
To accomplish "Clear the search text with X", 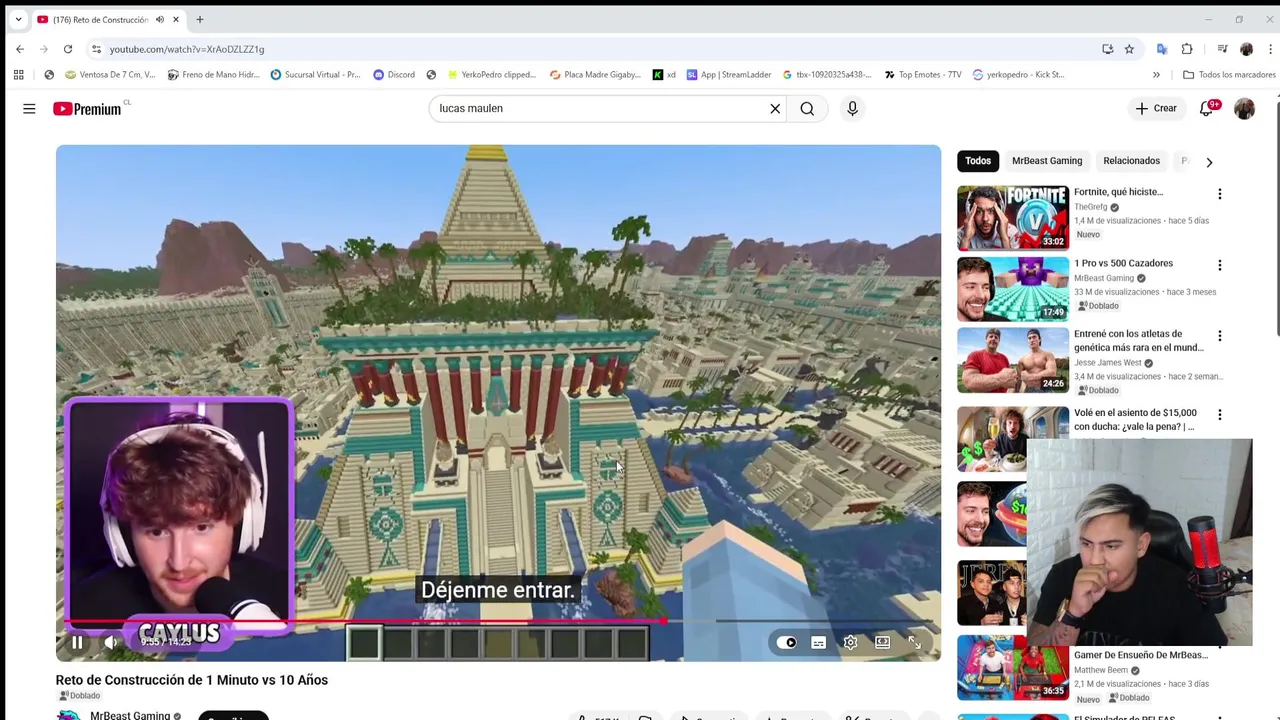I will (x=775, y=108).
